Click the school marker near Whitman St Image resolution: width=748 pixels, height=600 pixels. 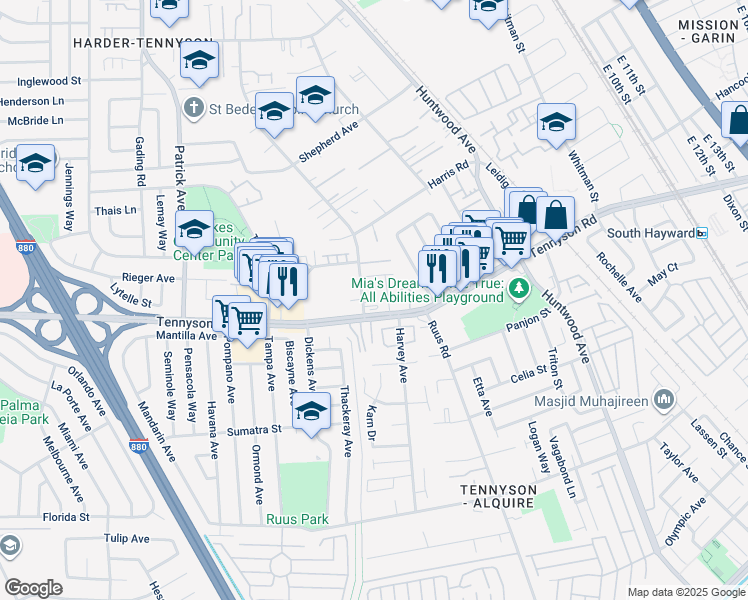point(556,125)
